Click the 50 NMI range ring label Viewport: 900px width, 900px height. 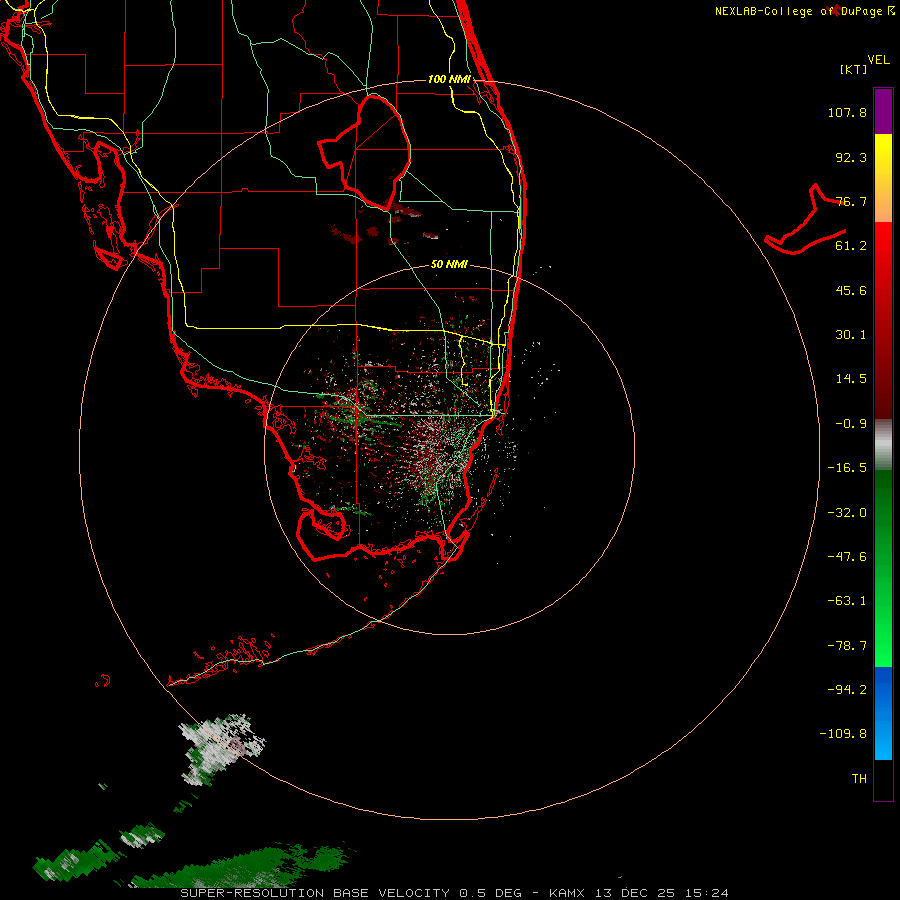tap(449, 265)
